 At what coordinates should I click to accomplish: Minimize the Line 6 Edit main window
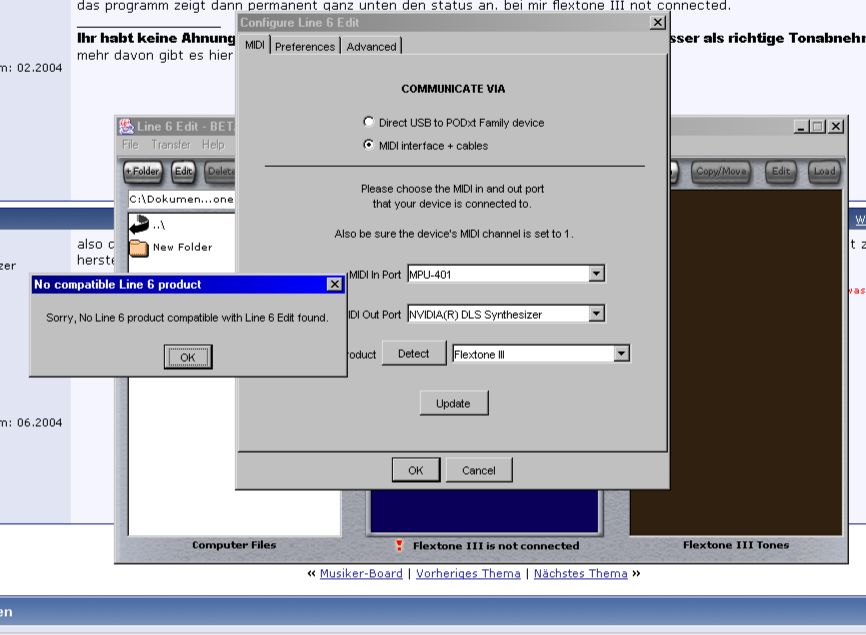click(802, 126)
